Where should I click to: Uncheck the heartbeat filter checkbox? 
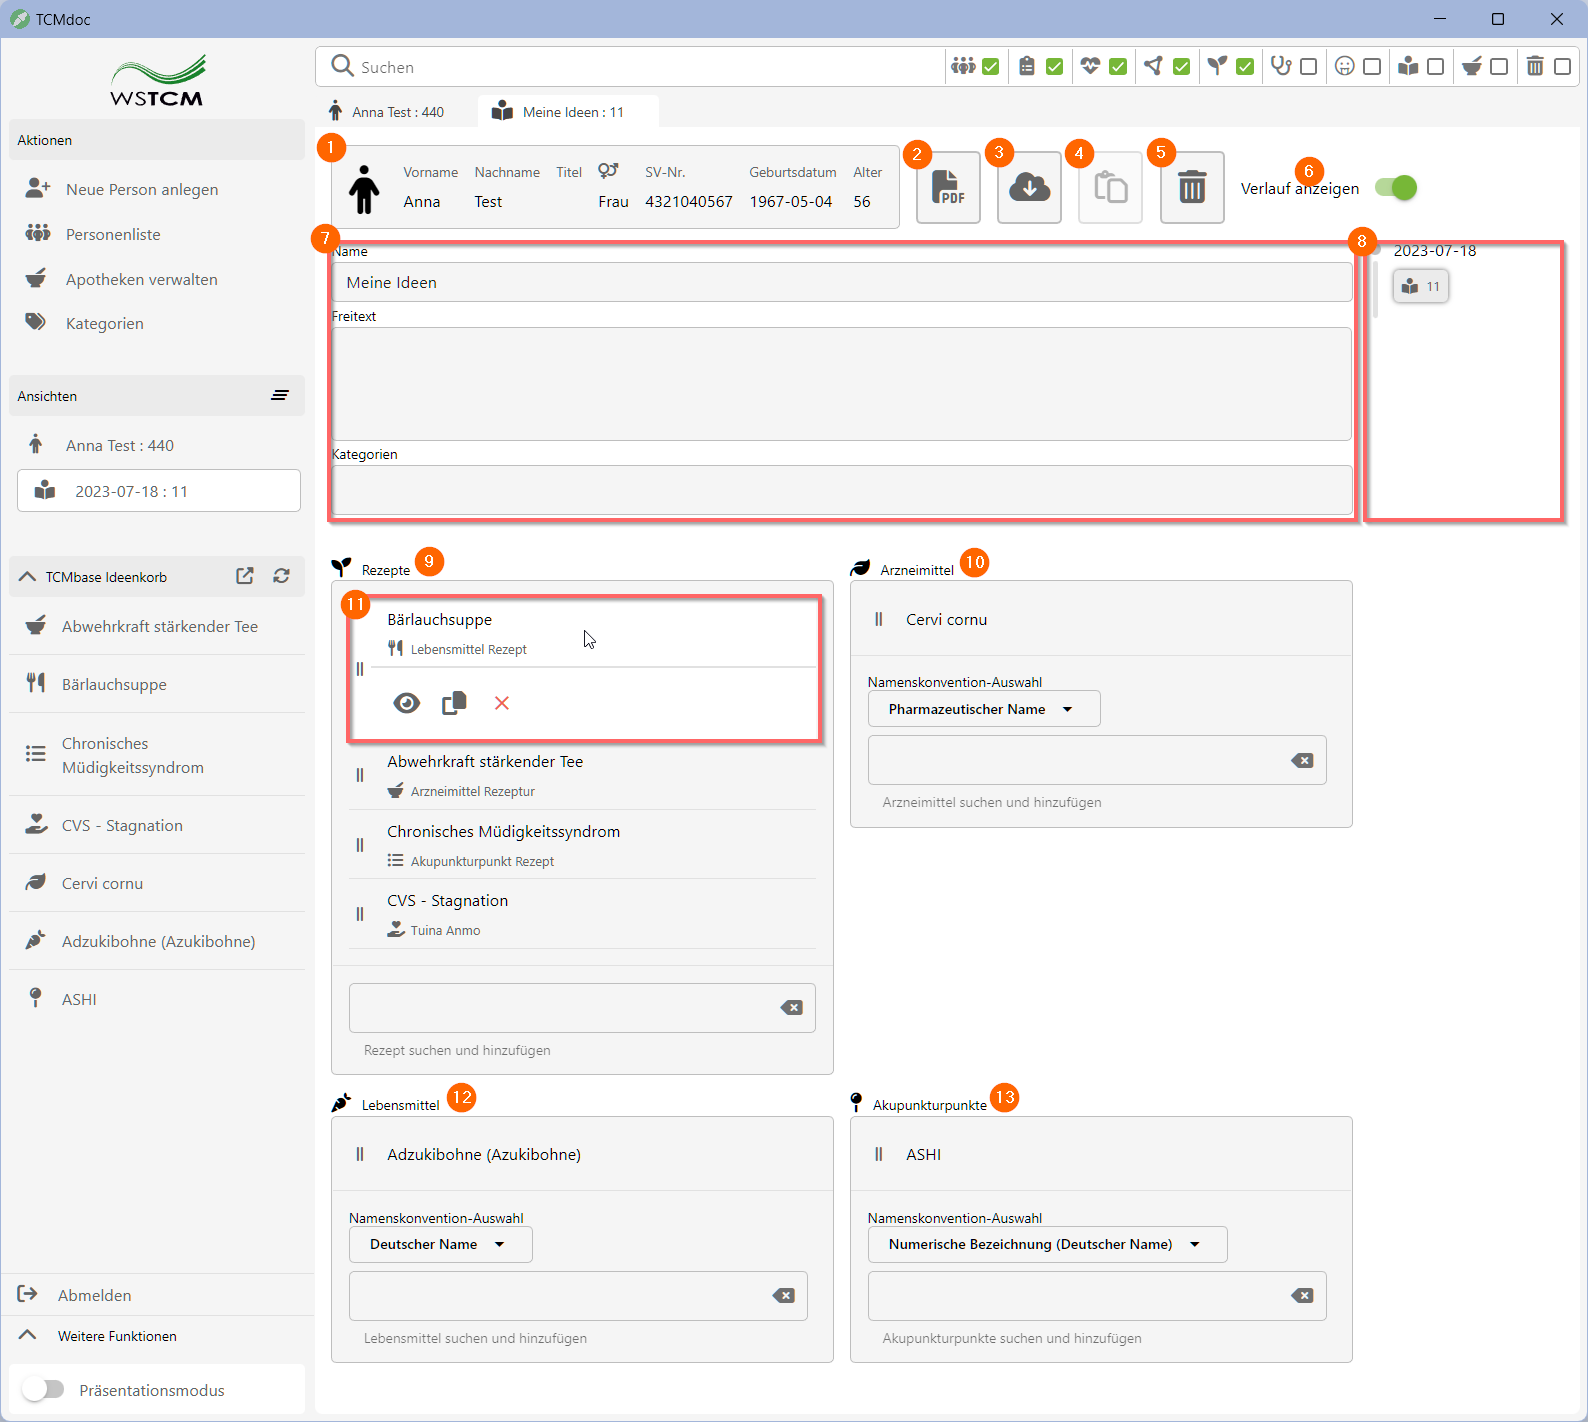tap(1118, 66)
